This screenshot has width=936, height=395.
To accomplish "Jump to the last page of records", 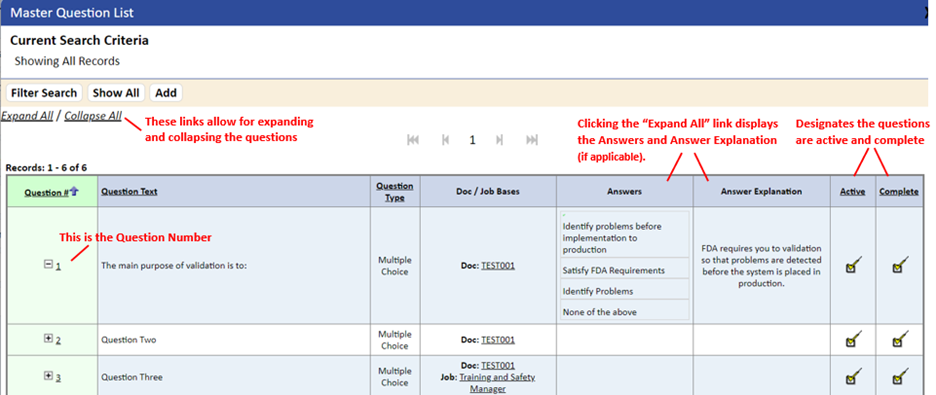I will tap(532, 140).
